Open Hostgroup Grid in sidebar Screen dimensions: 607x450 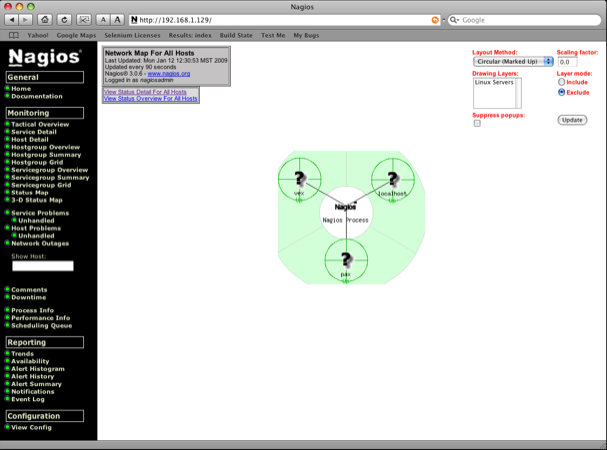pos(37,162)
